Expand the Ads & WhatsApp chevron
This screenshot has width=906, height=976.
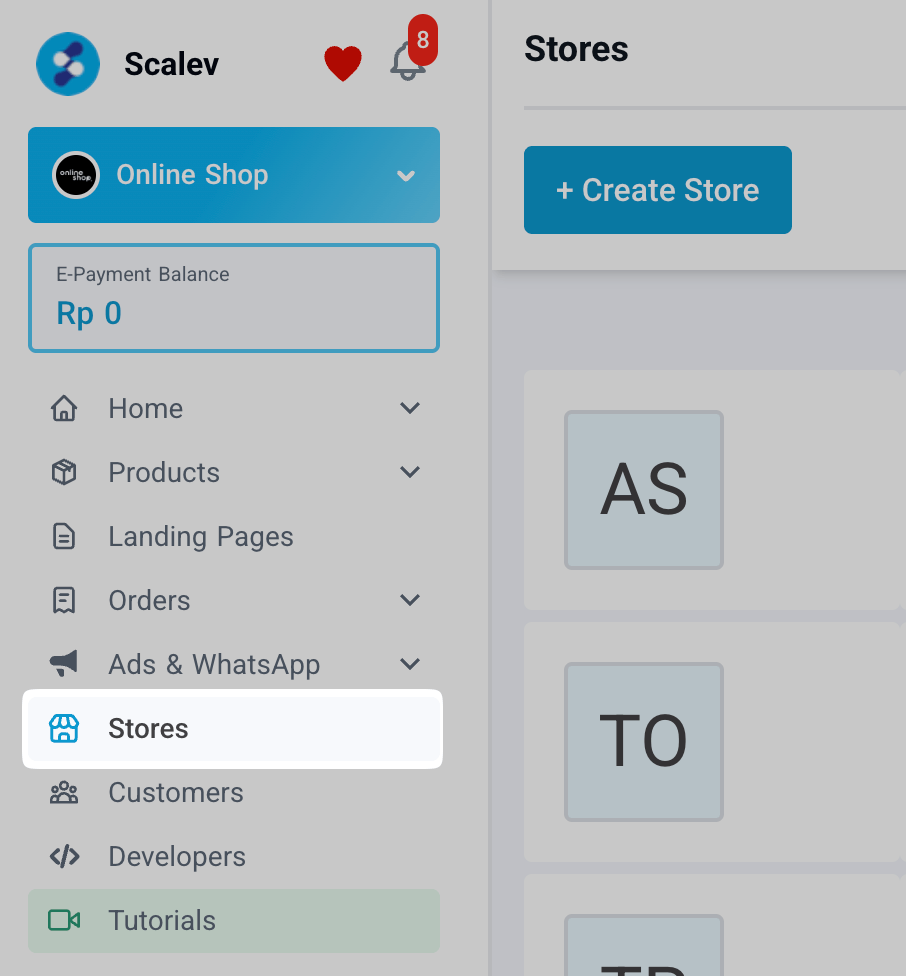pos(410,664)
